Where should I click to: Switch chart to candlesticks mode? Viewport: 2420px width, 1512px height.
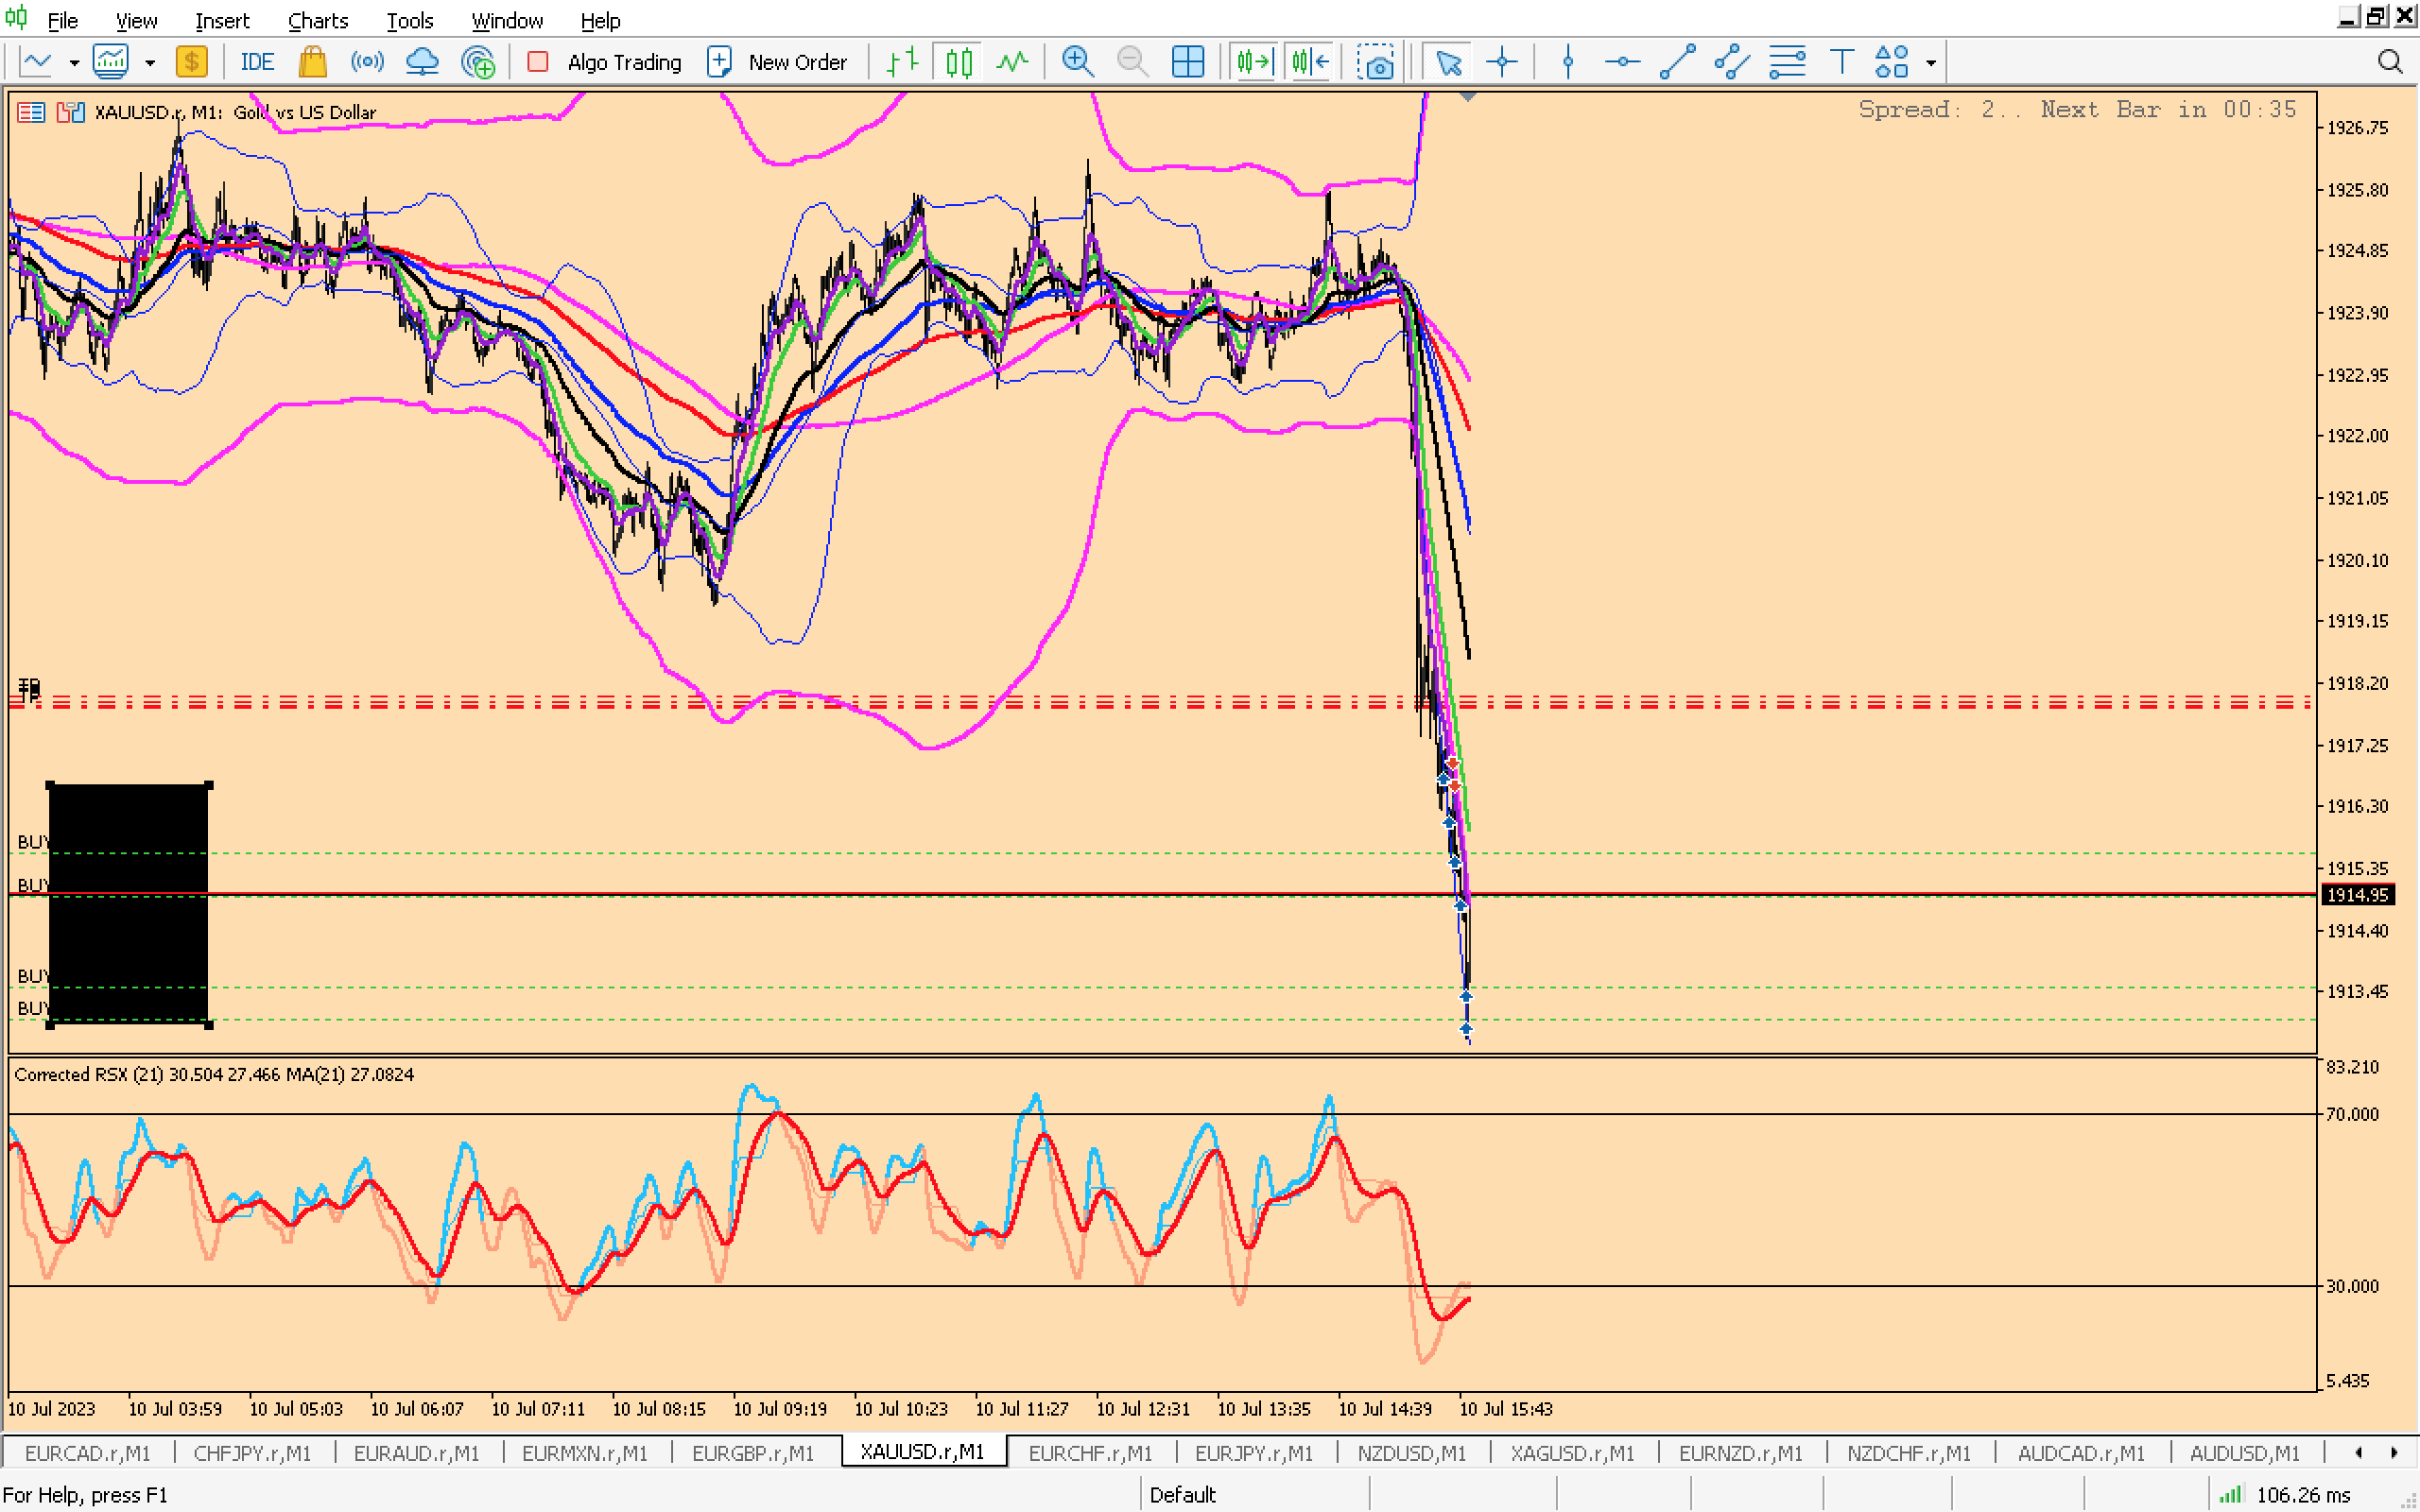(x=958, y=62)
